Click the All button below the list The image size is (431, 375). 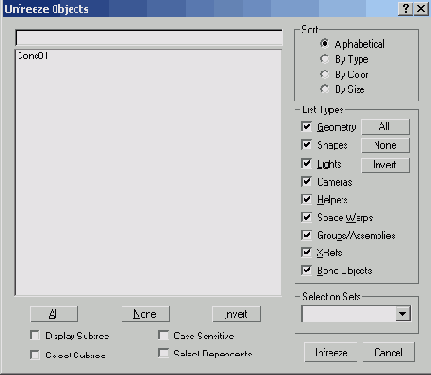pos(54,314)
